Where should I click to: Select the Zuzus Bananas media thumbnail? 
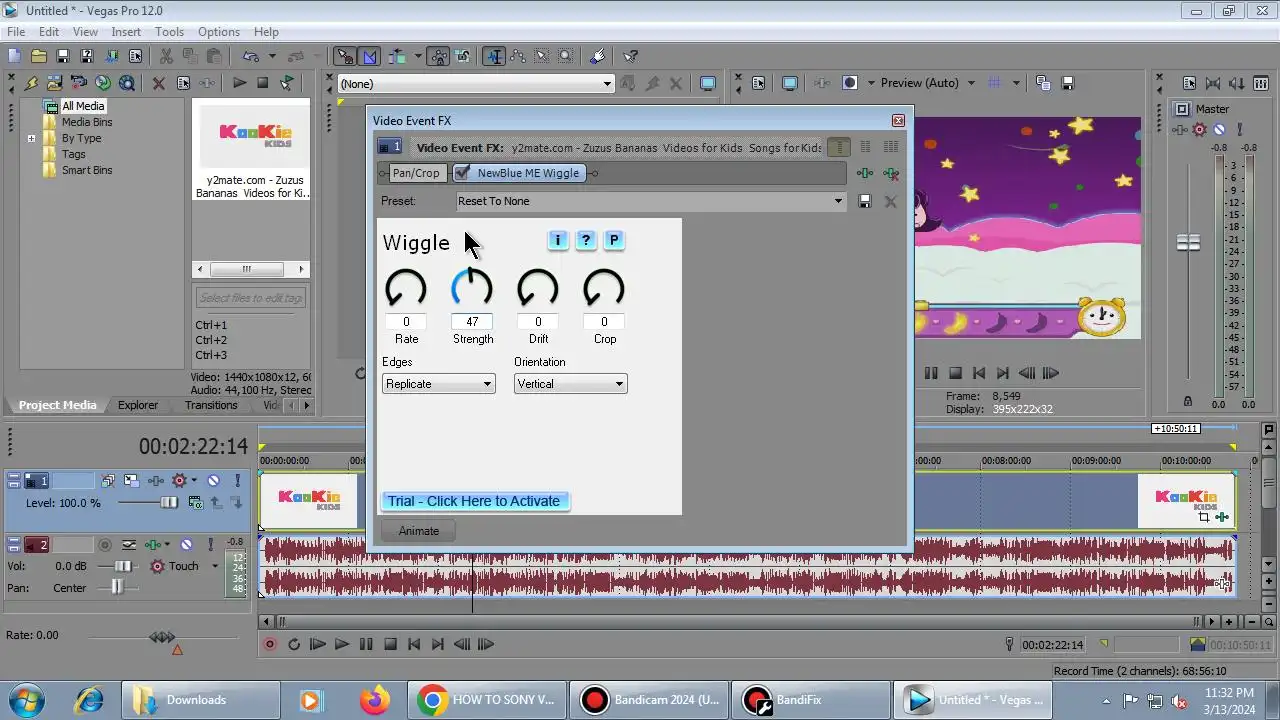point(251,136)
